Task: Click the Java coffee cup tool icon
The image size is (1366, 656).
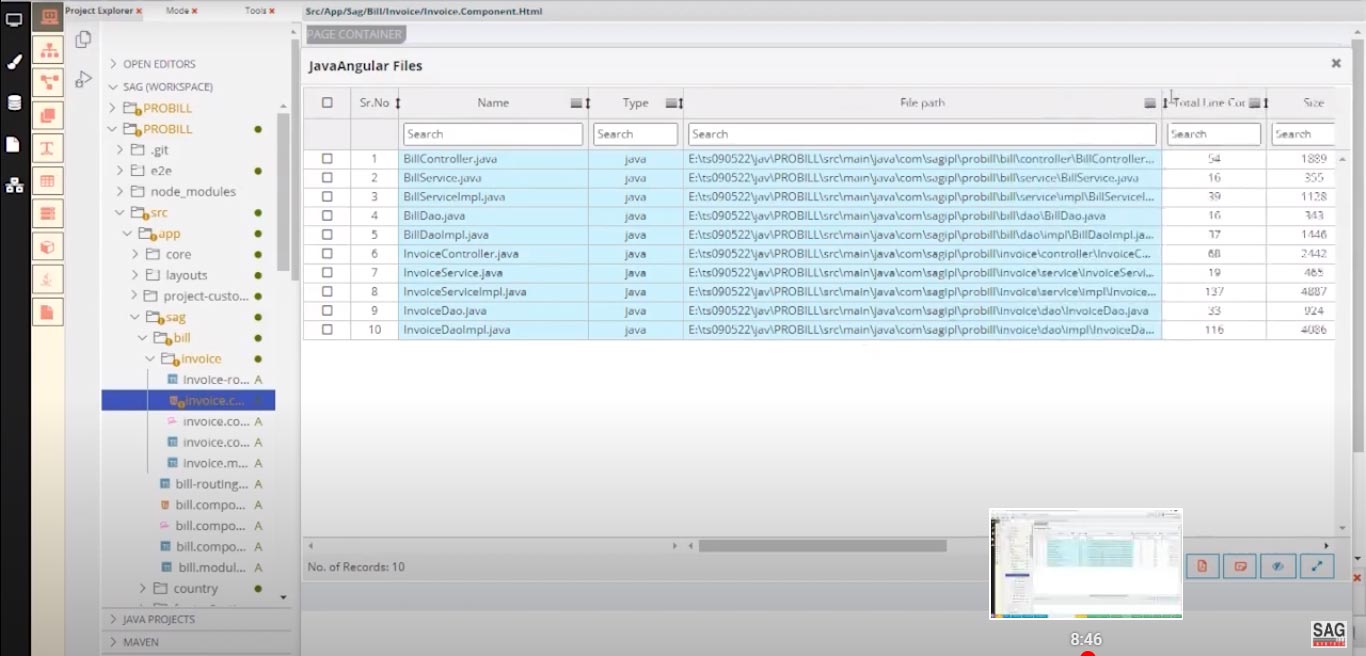Action: click(x=47, y=279)
